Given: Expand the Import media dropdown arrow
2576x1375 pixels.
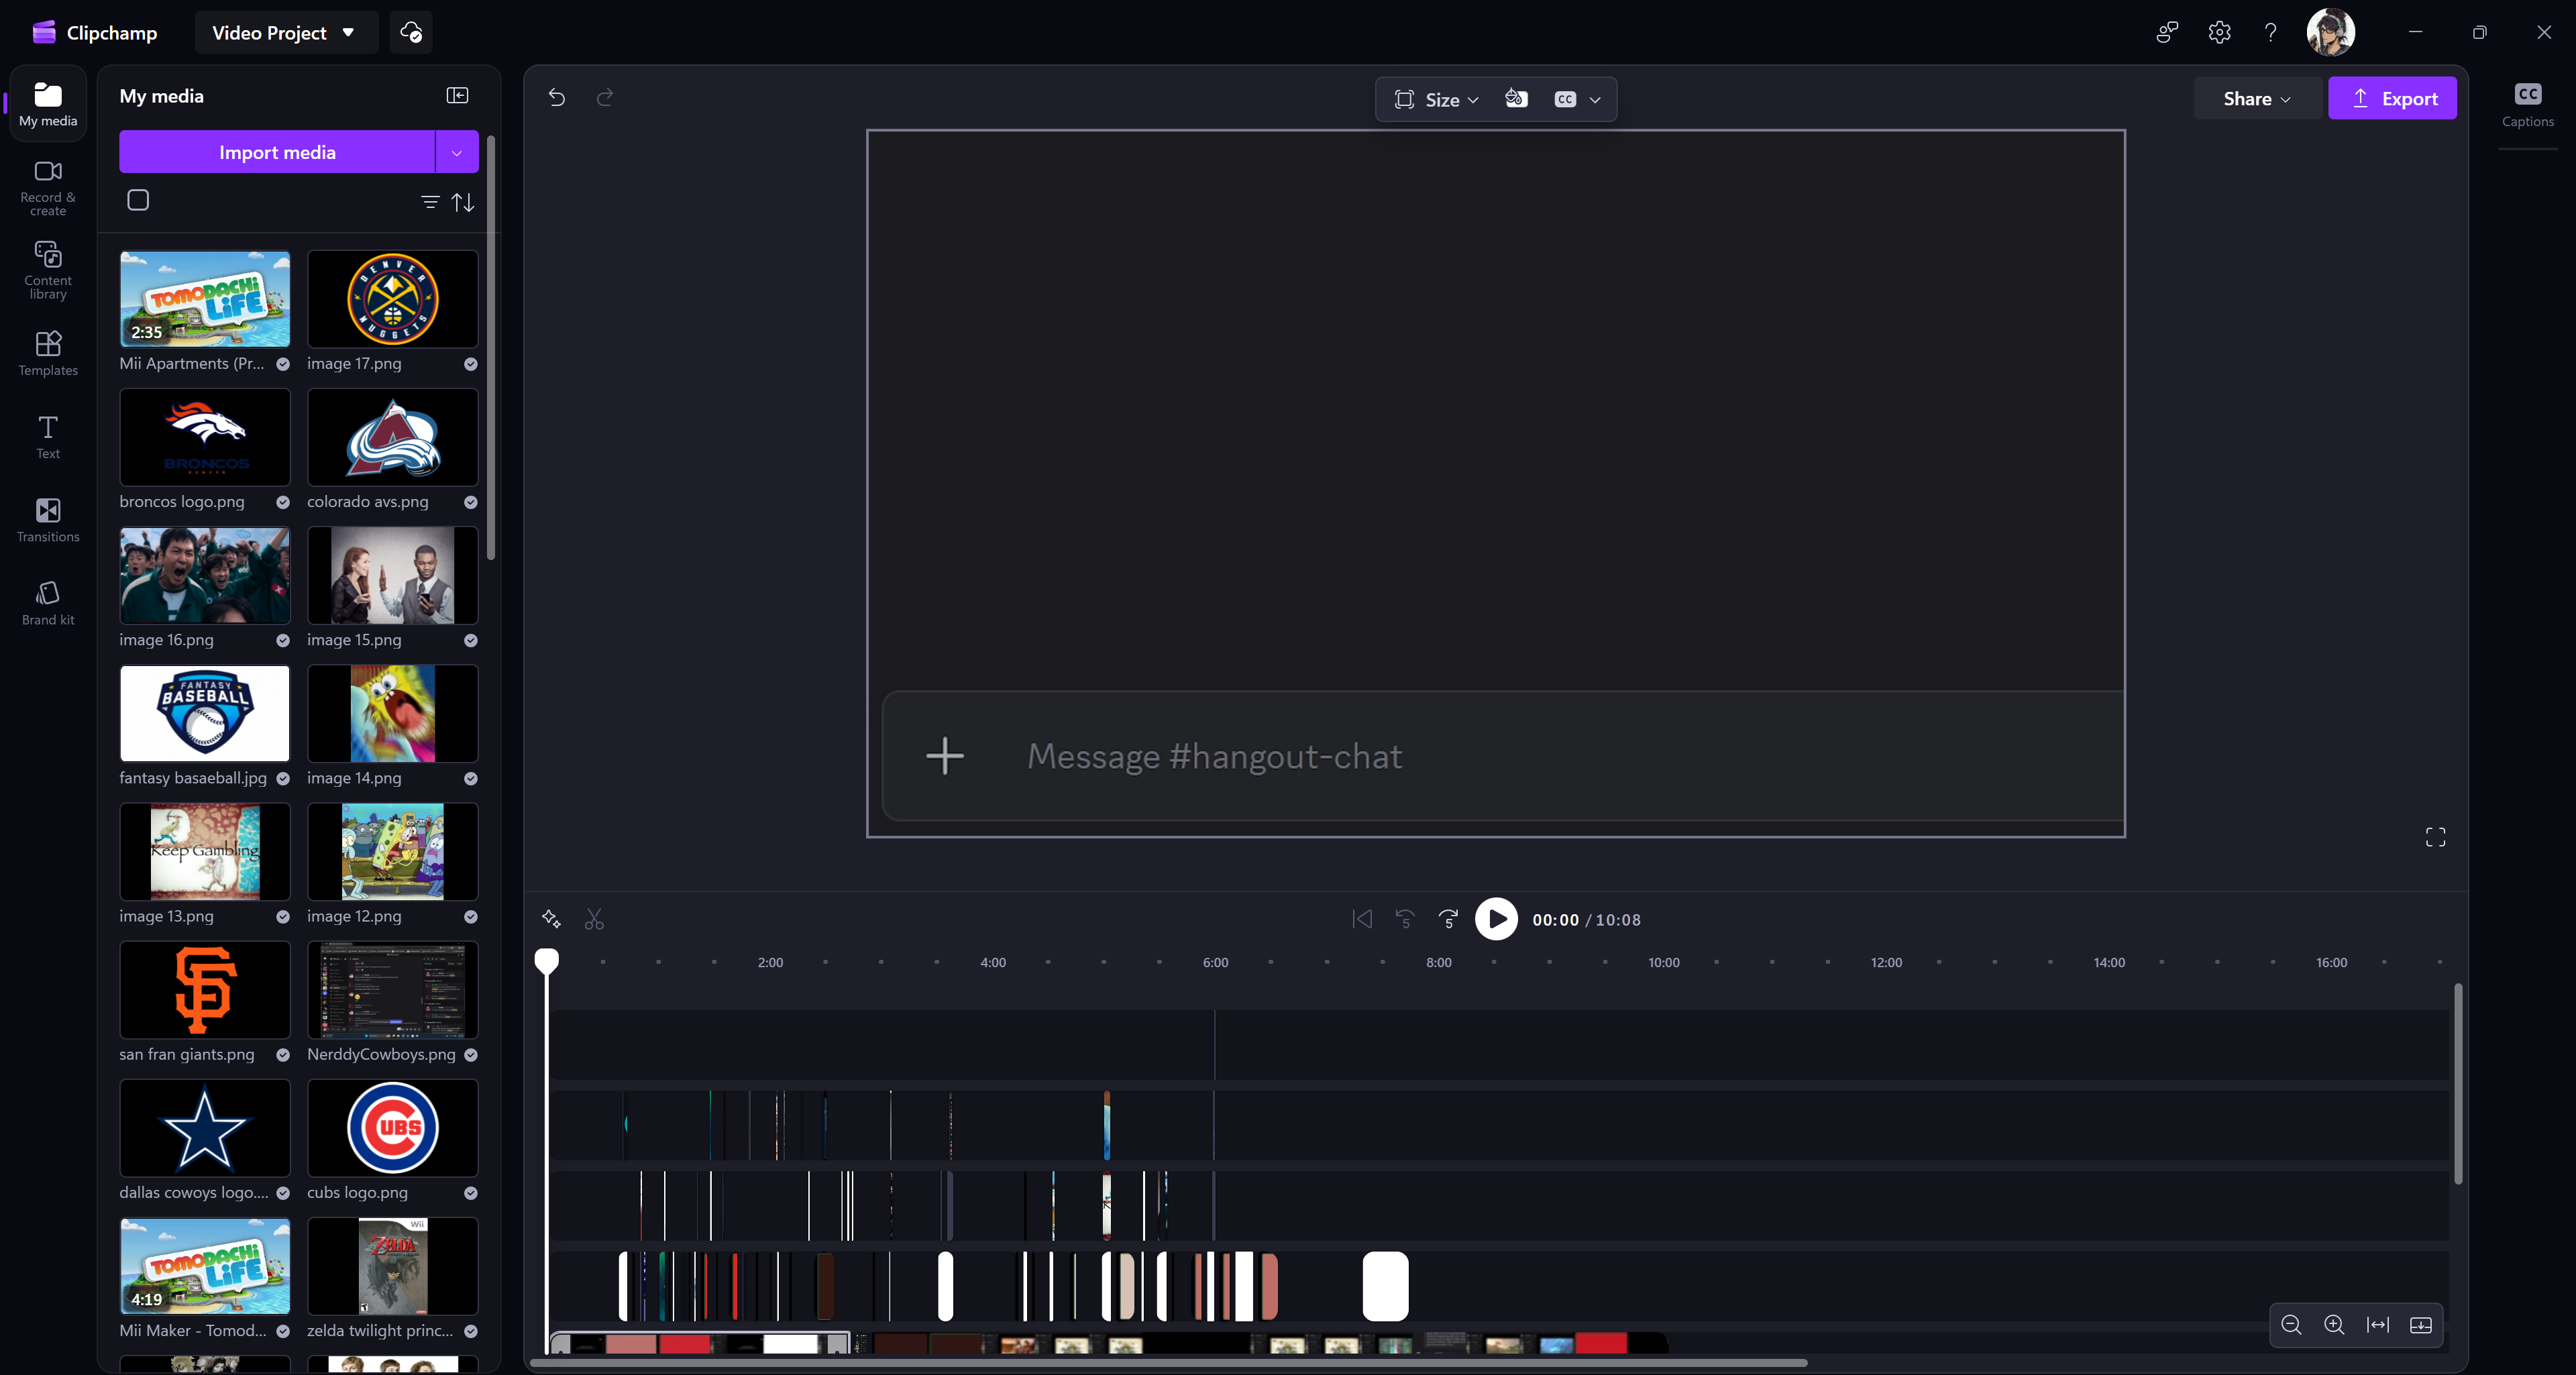Looking at the screenshot, I should click(x=457, y=152).
